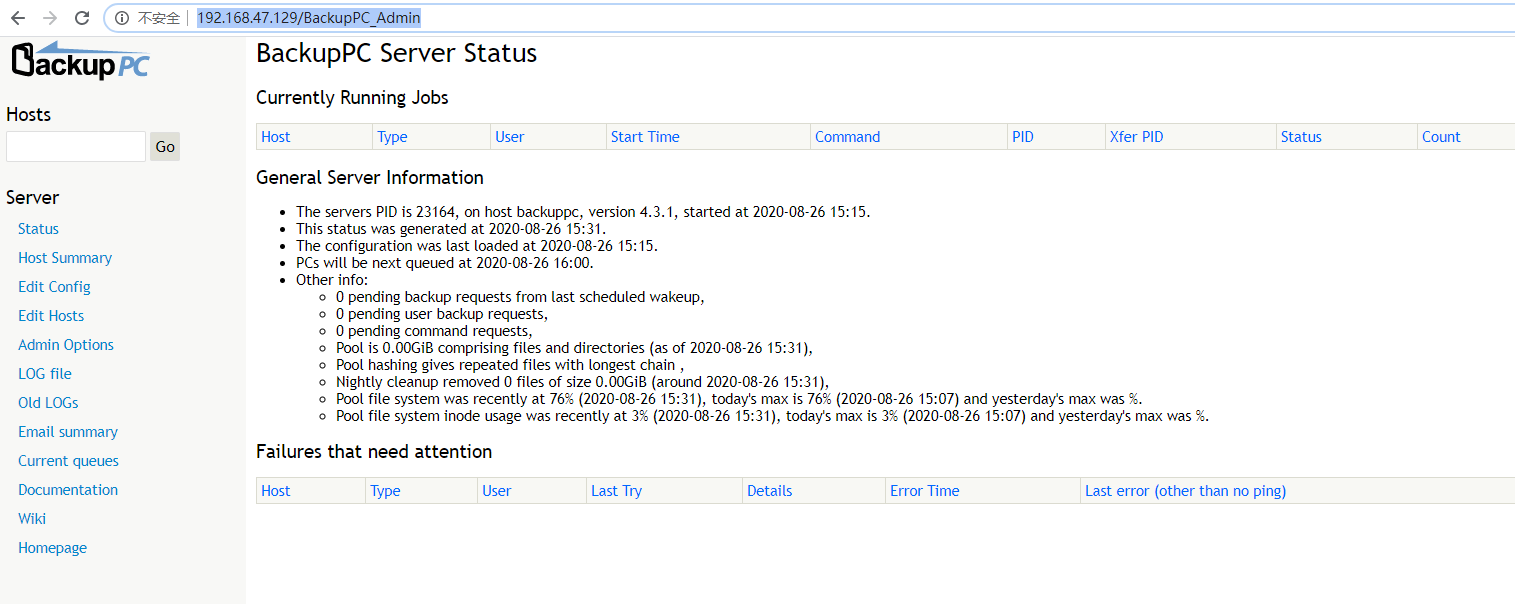
Task: Click Start Time column header
Action: point(645,137)
